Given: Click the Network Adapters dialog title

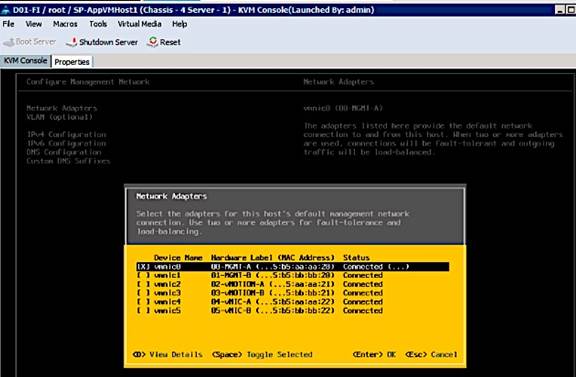Looking at the screenshot, I should tap(172, 197).
